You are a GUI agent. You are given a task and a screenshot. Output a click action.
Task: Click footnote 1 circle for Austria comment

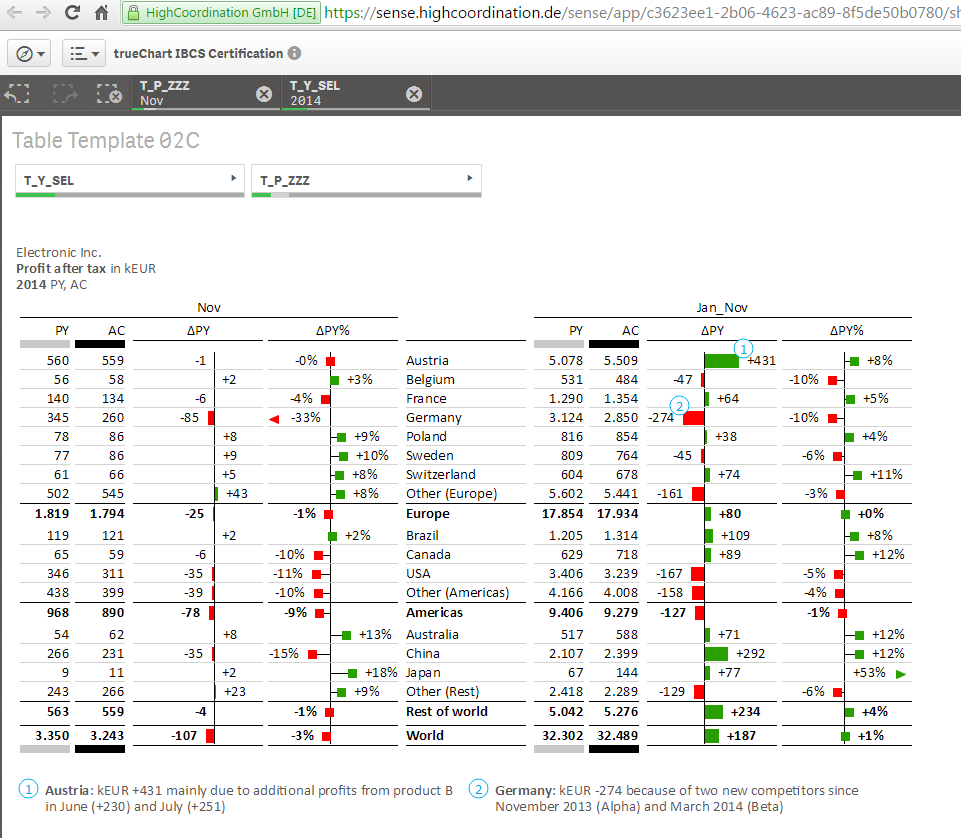pyautogui.click(x=28, y=788)
